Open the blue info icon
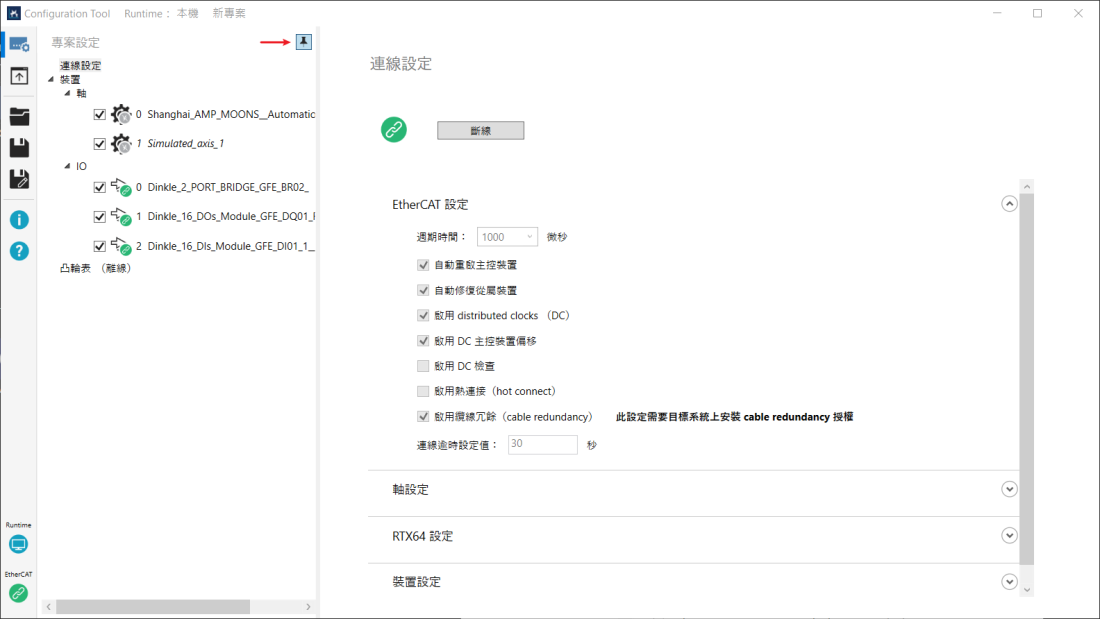 (19, 220)
